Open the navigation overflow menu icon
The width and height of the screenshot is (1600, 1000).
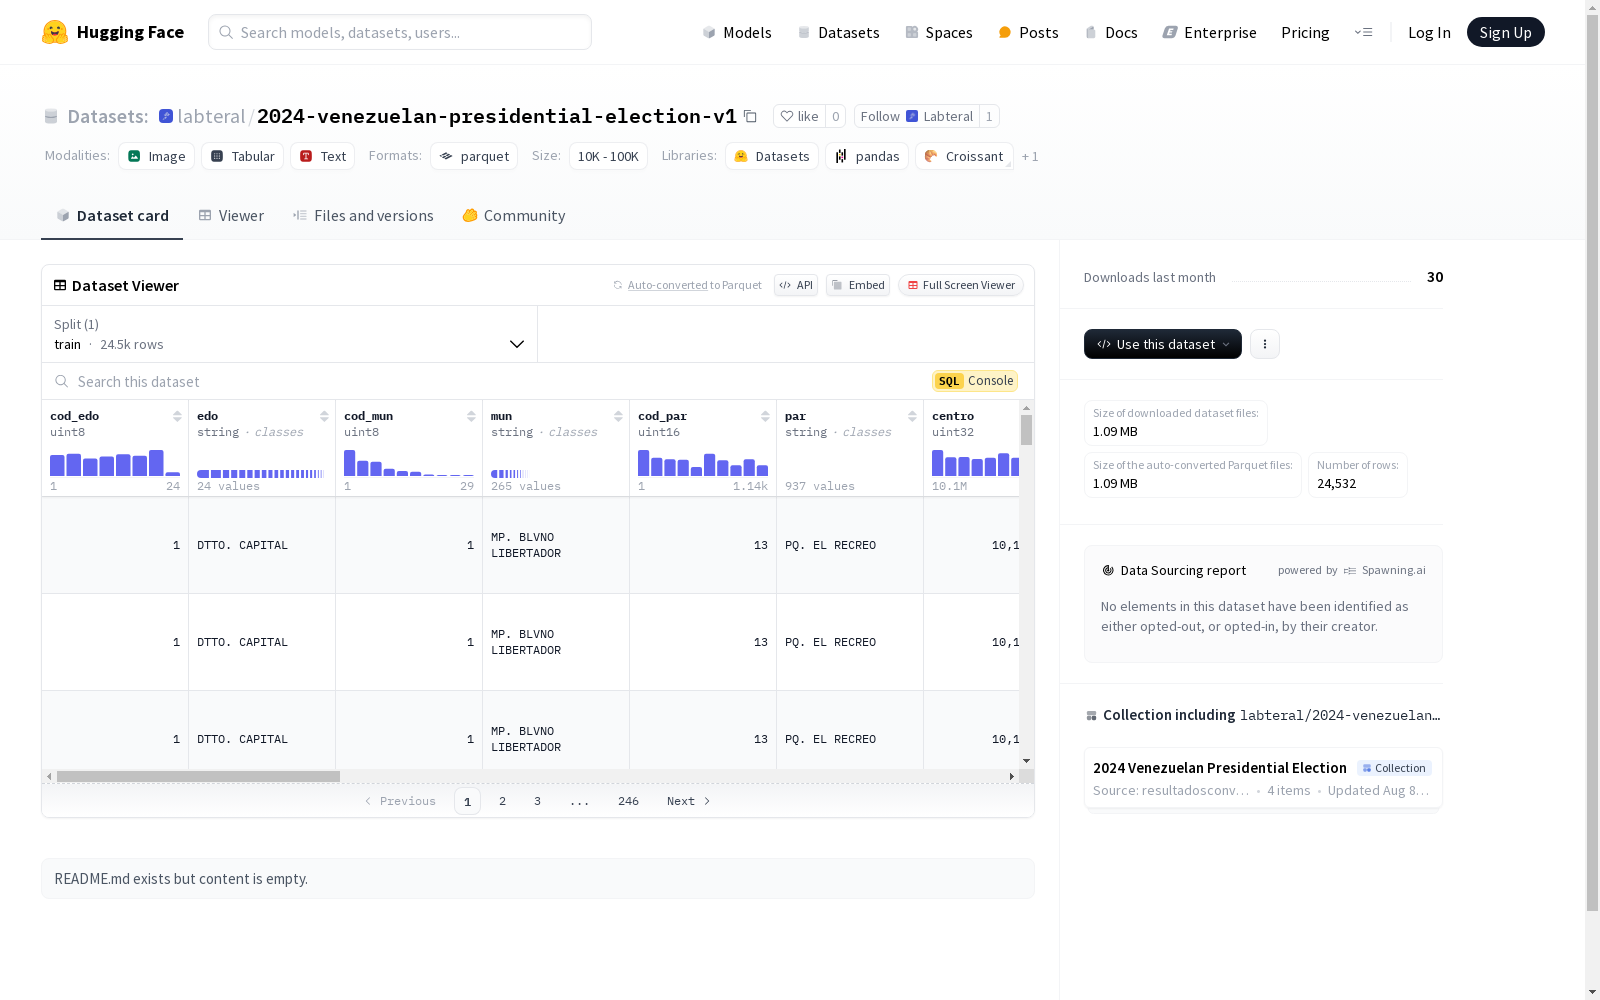(1363, 32)
